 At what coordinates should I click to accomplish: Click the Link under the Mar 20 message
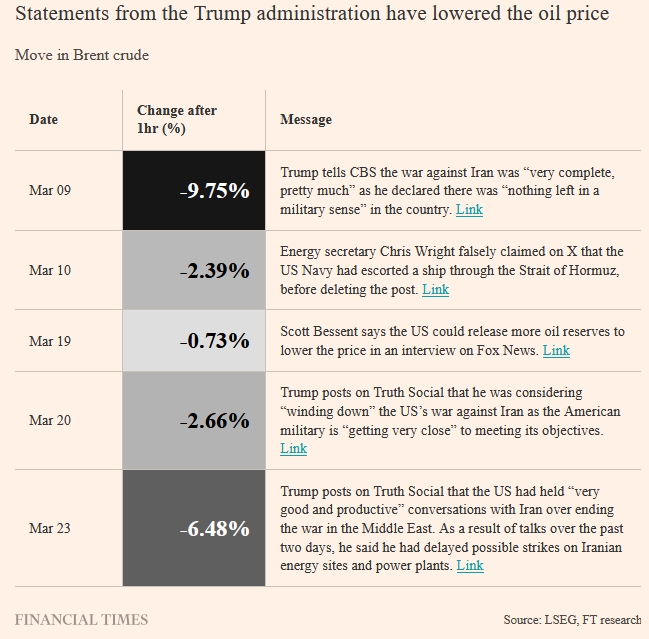coord(293,448)
